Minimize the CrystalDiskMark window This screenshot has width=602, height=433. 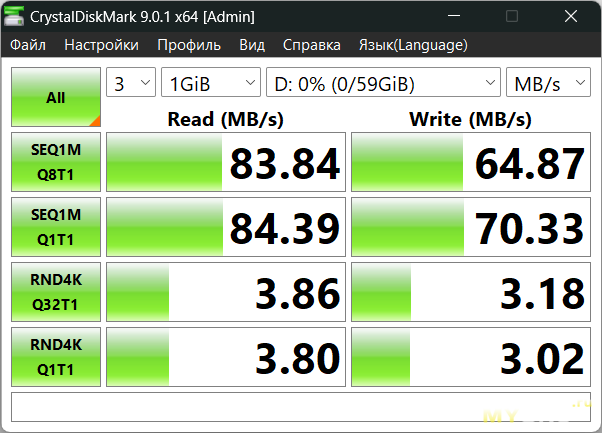(454, 16)
